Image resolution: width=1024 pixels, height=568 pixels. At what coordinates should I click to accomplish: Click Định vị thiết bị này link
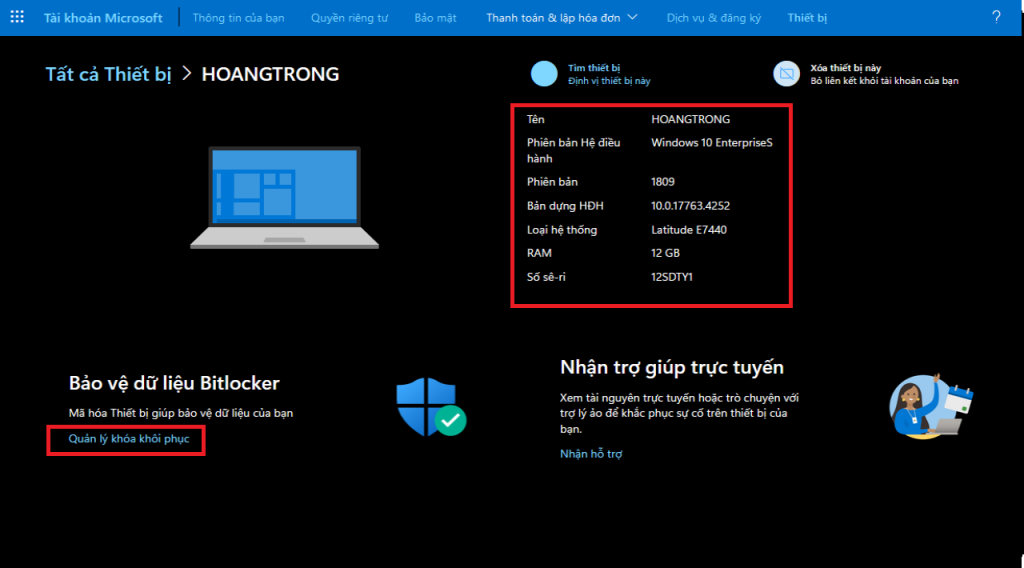[609, 81]
